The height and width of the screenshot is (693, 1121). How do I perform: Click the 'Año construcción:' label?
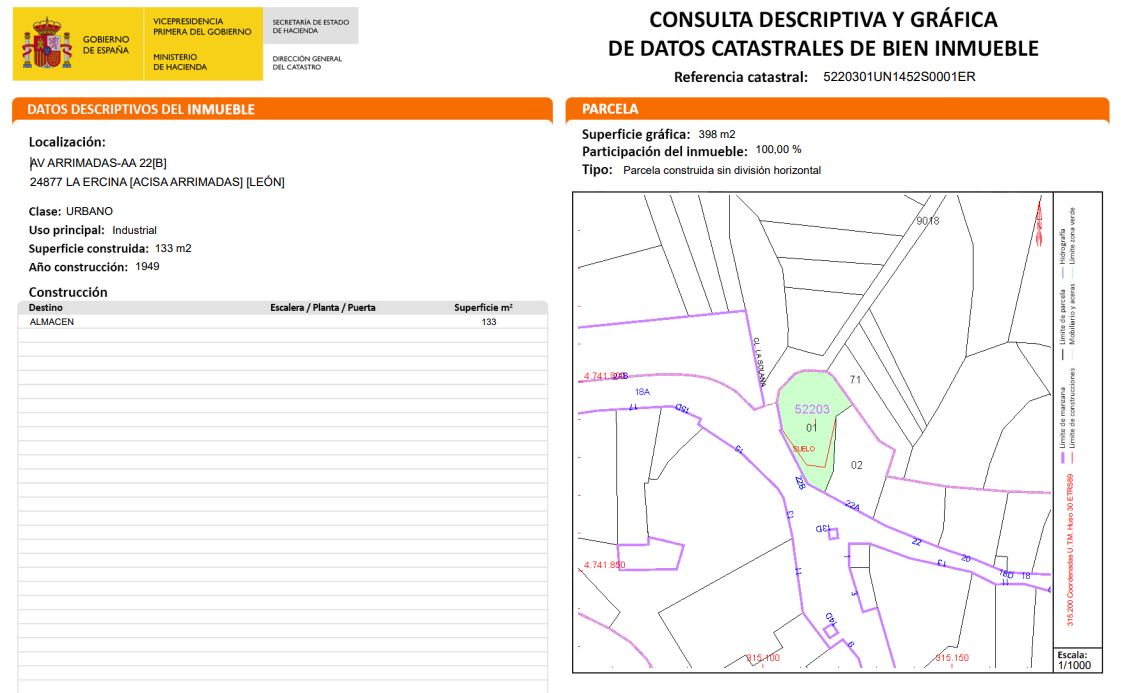point(78,267)
